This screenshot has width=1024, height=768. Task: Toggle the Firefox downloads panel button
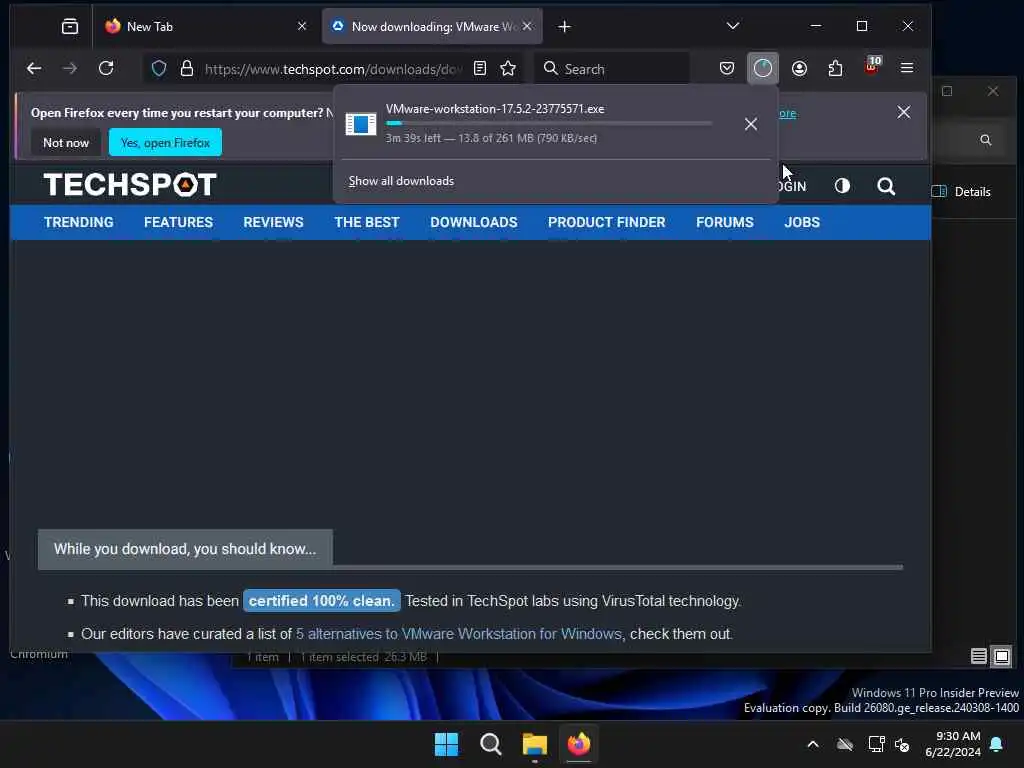(762, 68)
